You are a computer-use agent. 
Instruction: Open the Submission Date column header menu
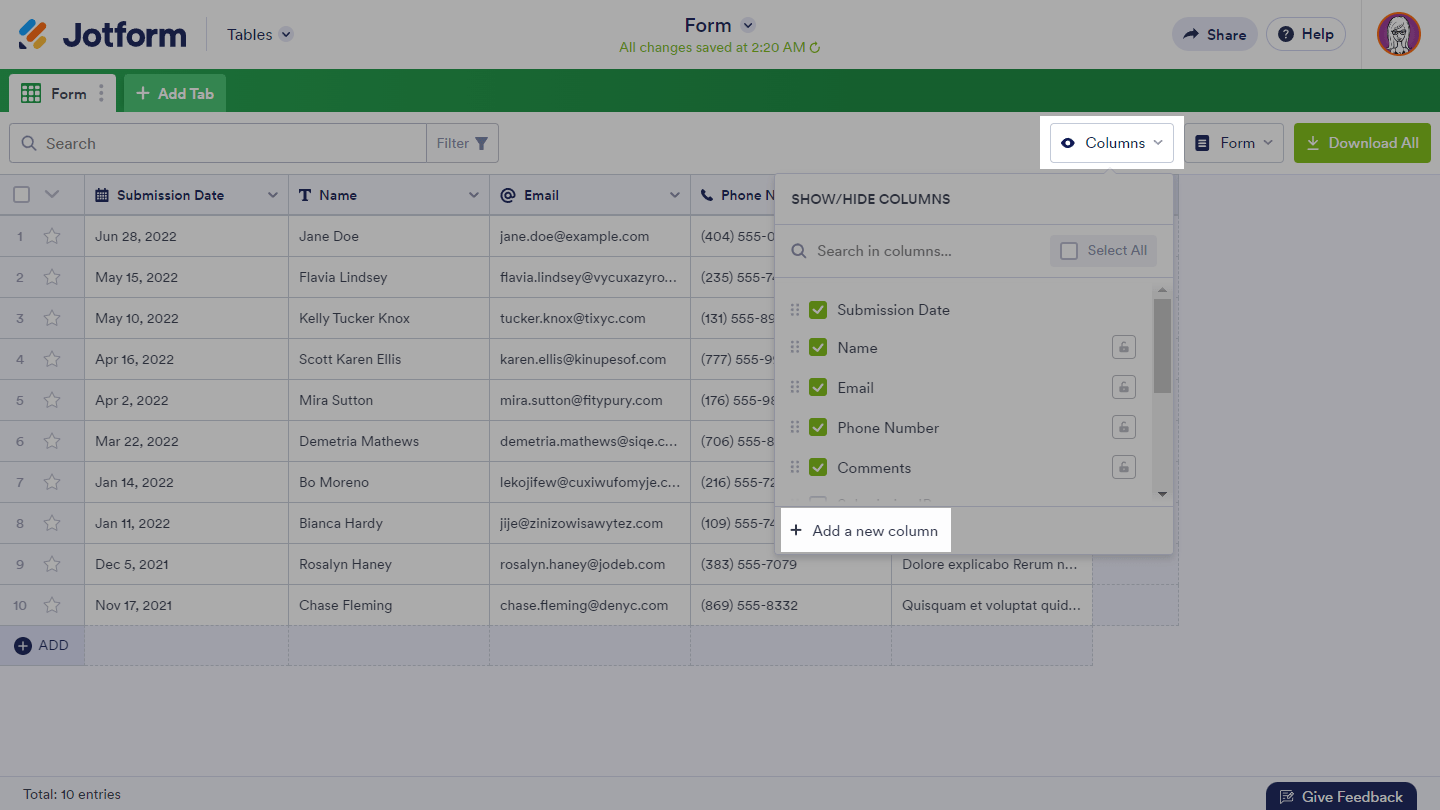pyautogui.click(x=272, y=195)
